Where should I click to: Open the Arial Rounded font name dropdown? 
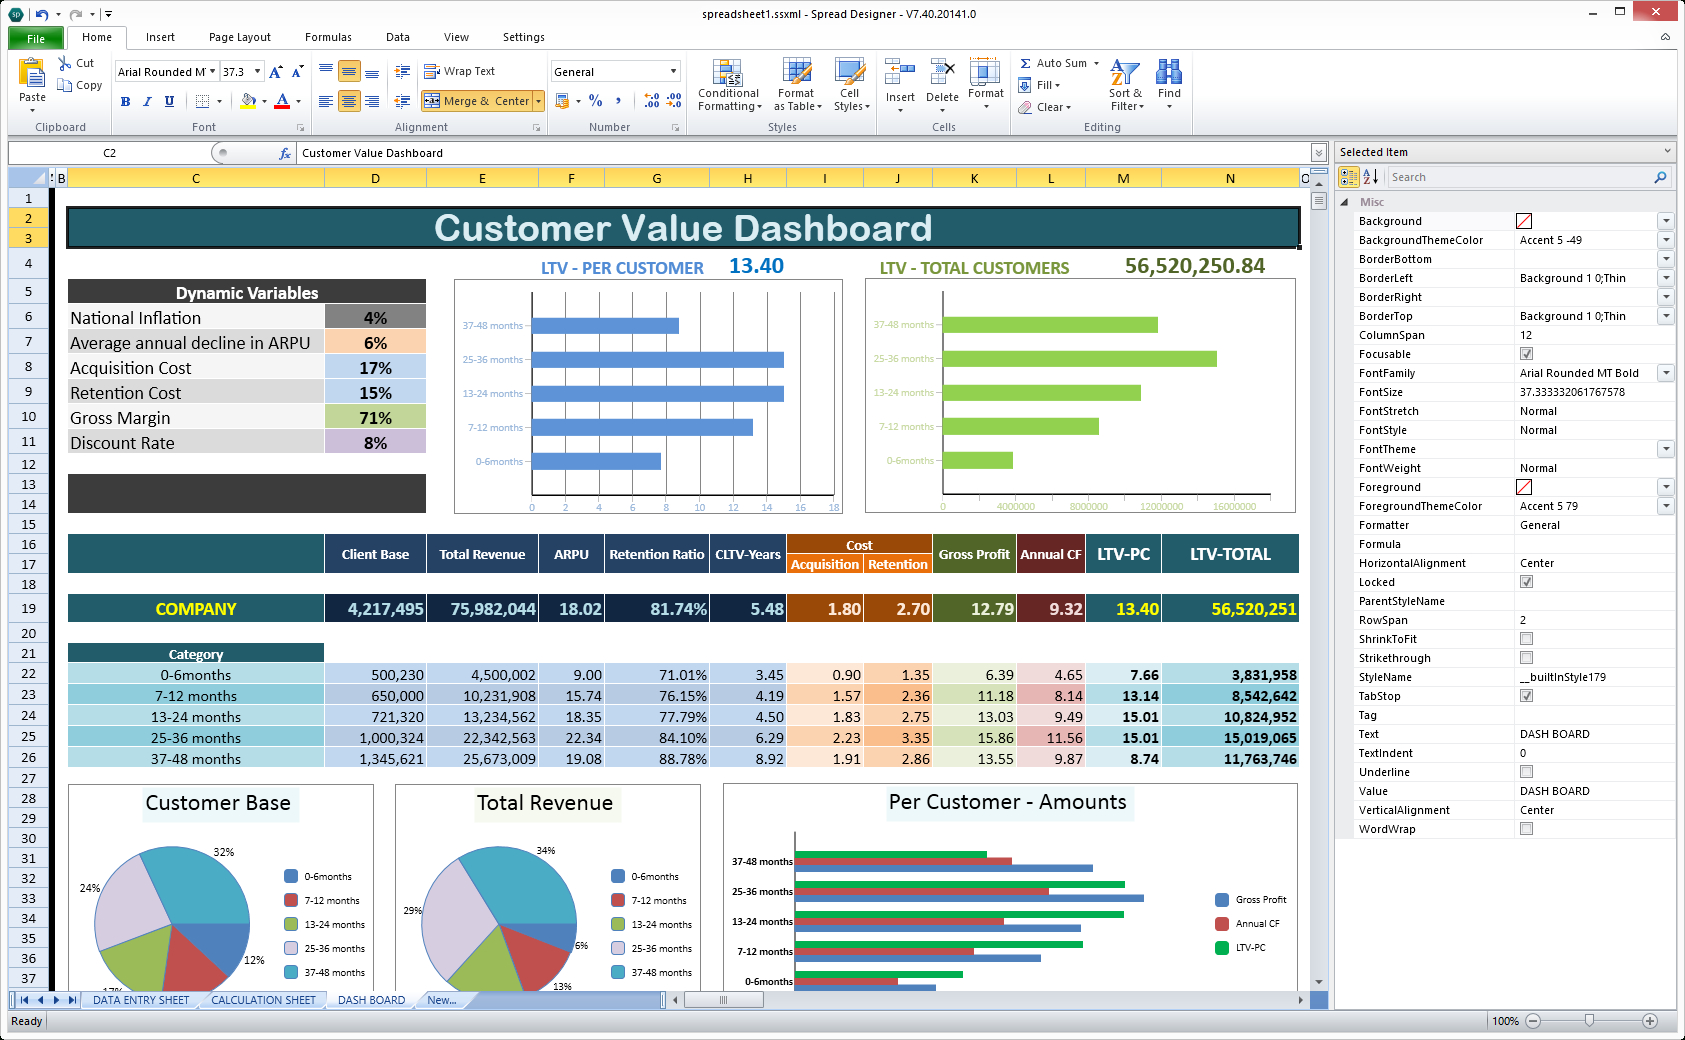[211, 70]
